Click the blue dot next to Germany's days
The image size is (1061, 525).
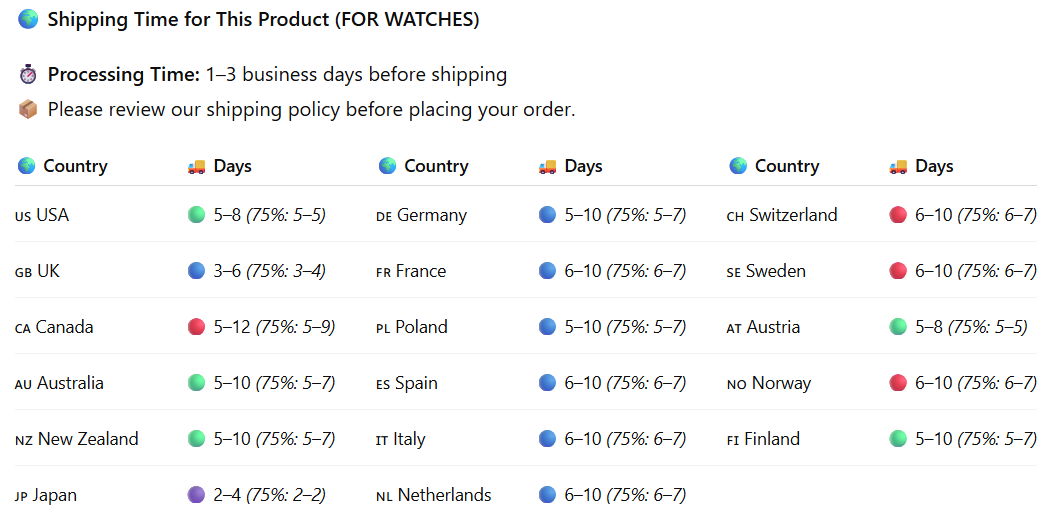(547, 214)
